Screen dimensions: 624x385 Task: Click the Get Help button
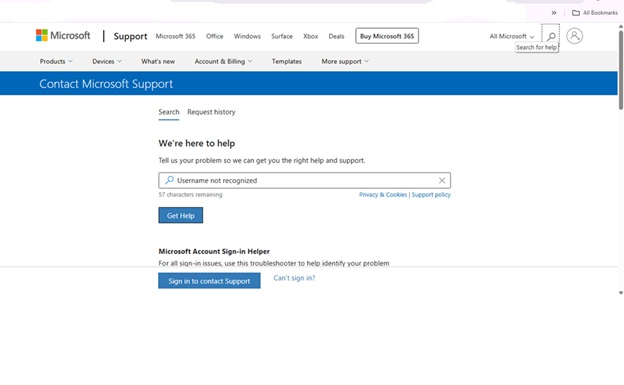[181, 215]
